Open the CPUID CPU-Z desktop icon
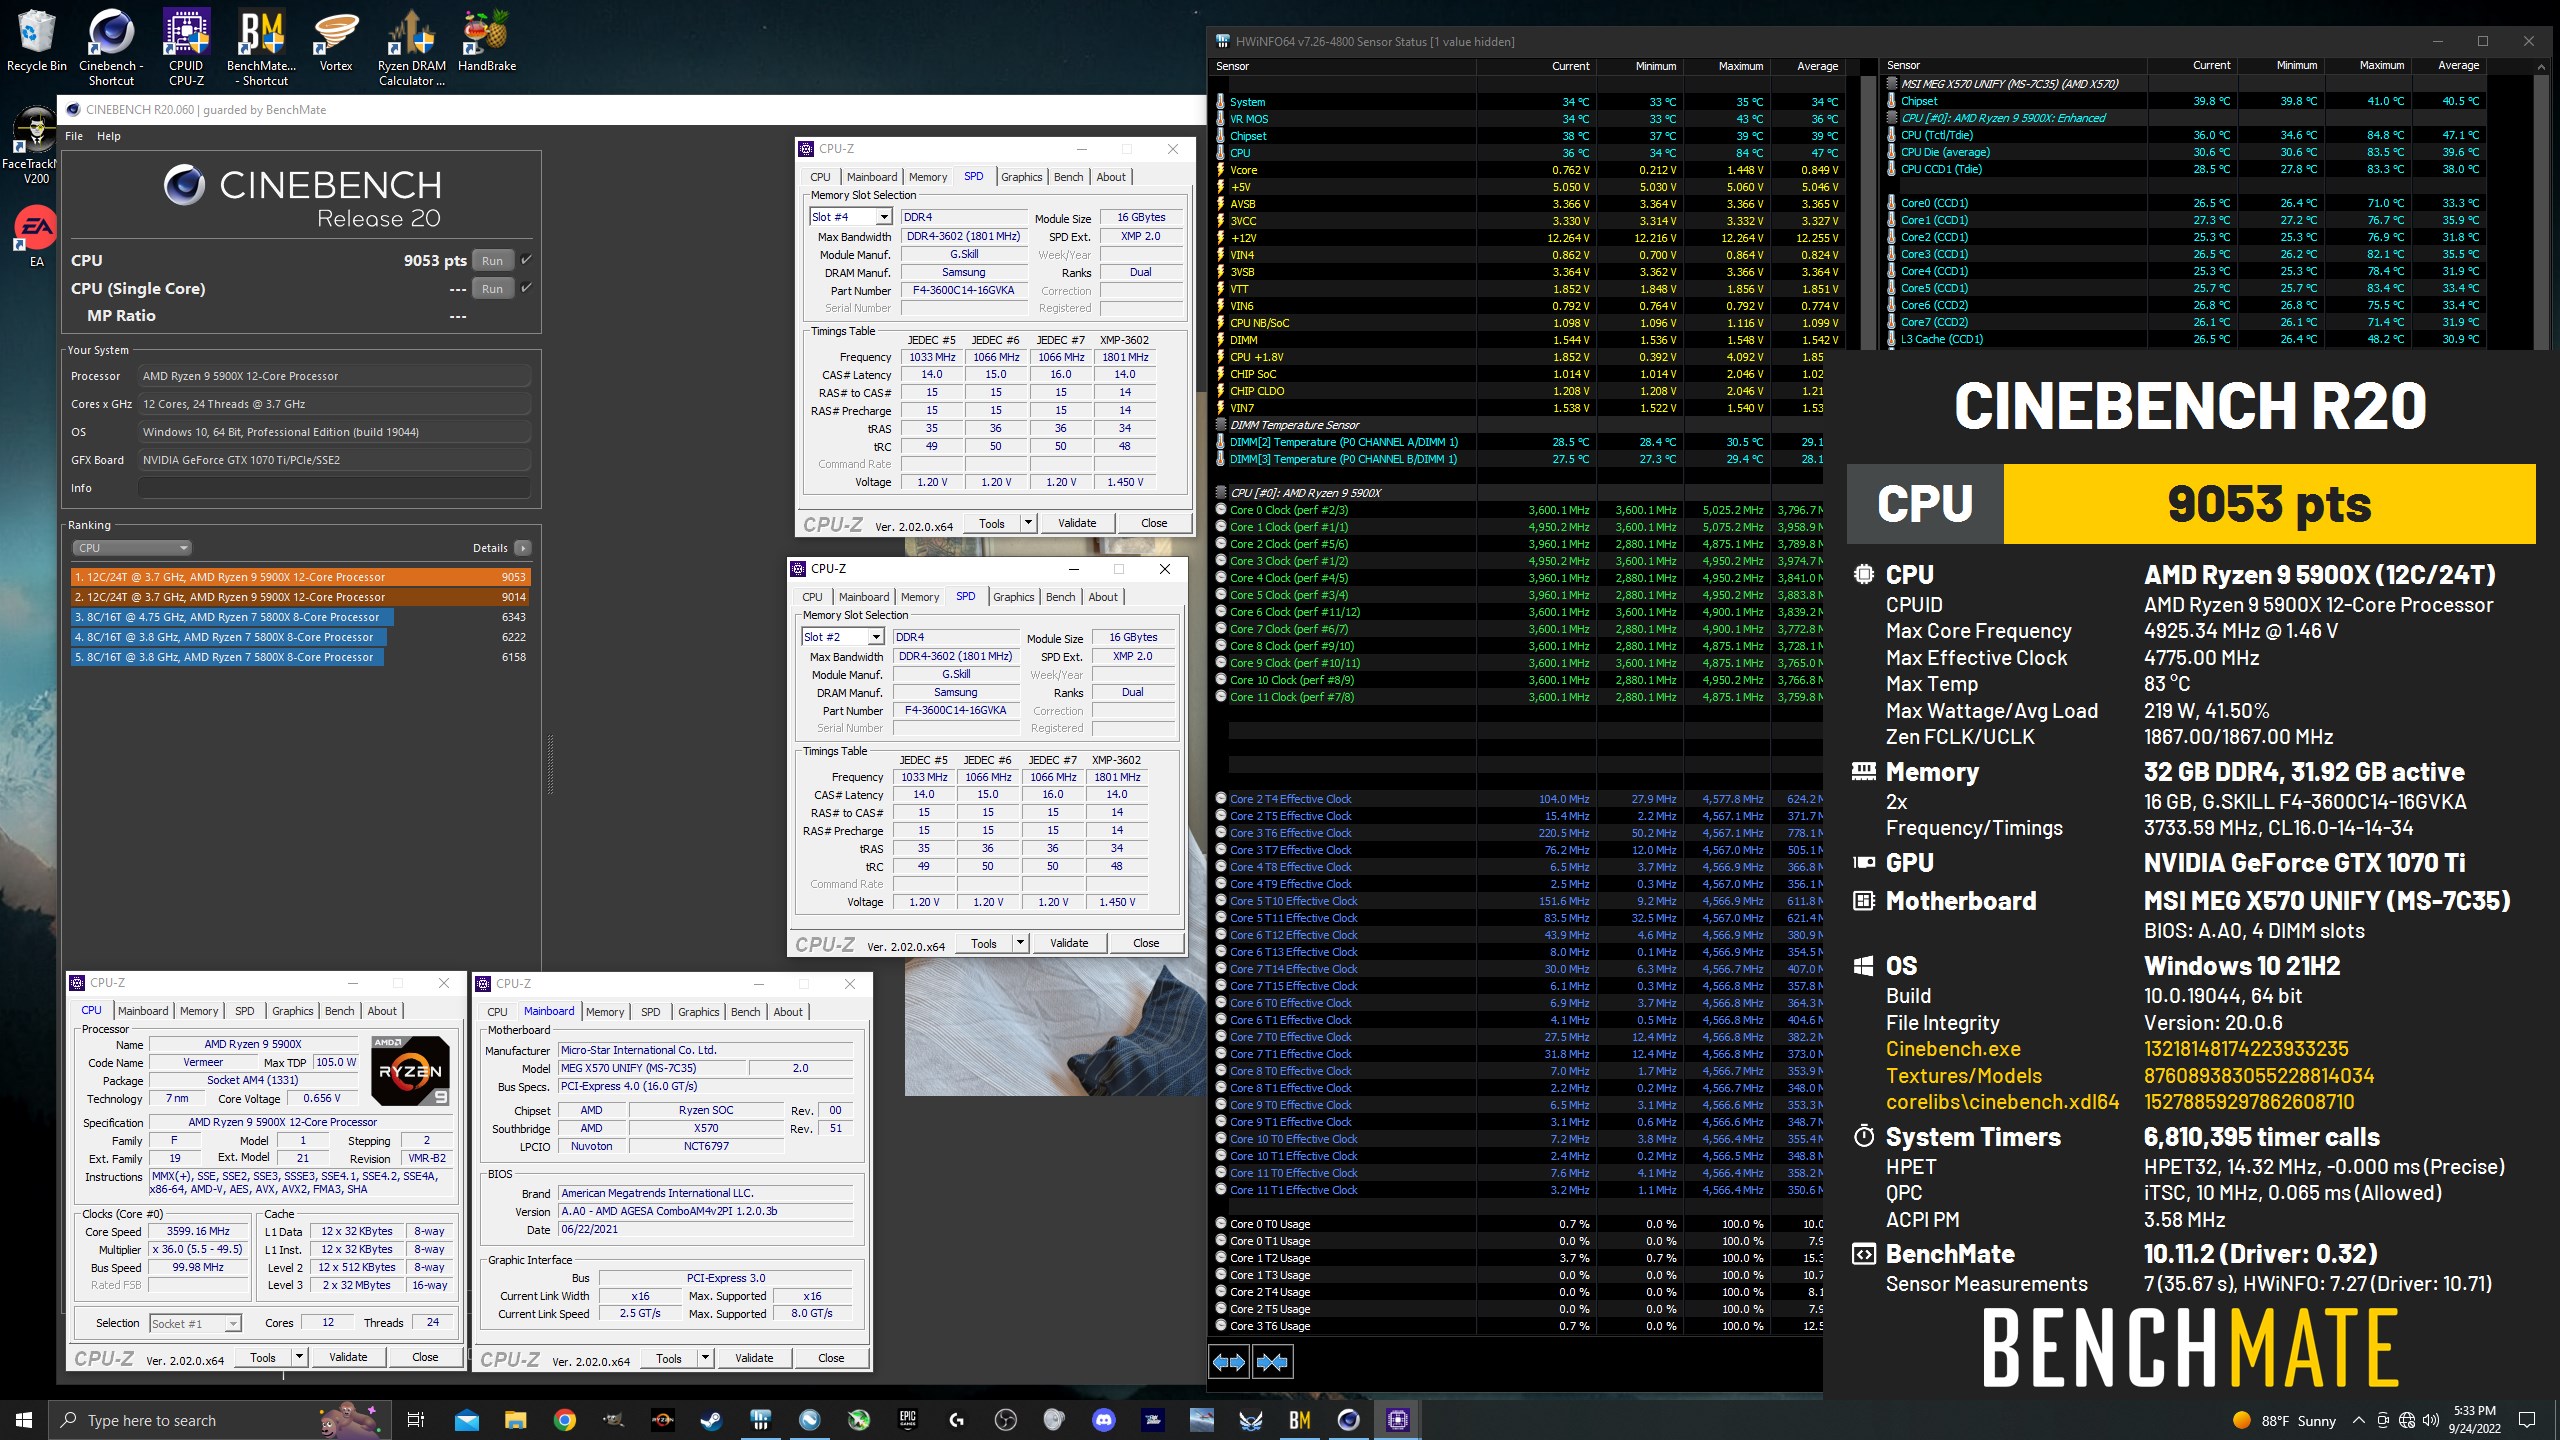2560x1440 pixels. pos(186,48)
